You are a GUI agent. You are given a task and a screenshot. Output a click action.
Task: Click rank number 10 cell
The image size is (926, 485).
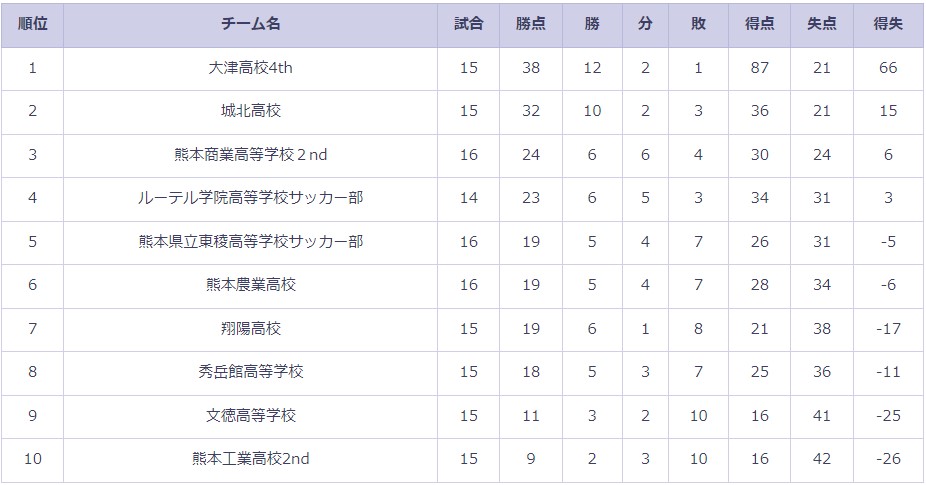tap(32, 458)
